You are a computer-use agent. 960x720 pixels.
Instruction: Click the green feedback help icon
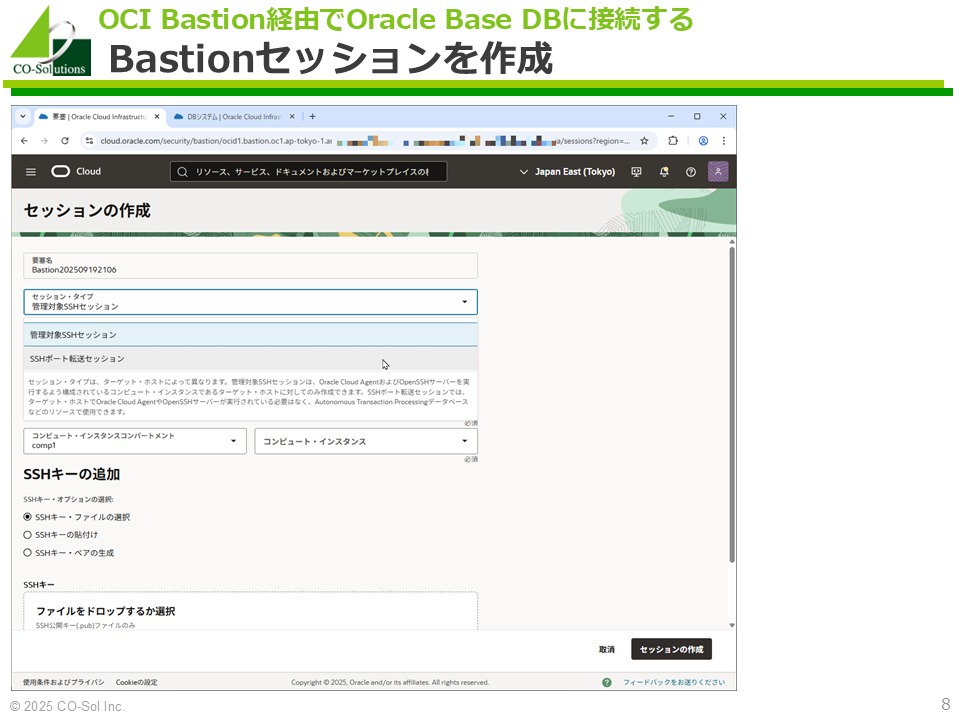point(607,682)
